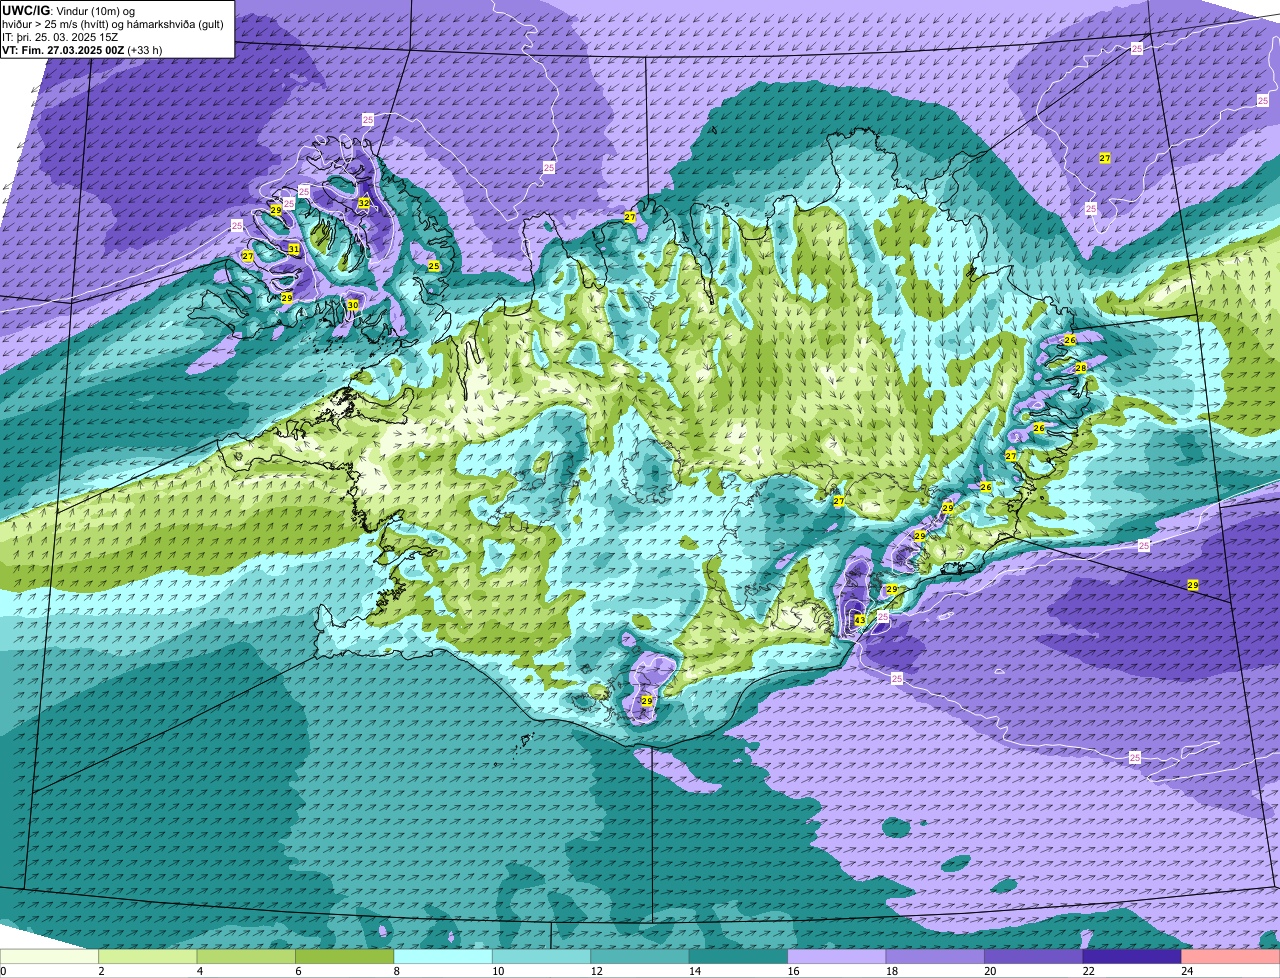Pick the 6–8 m/s olive green swatch
This screenshot has height=978, width=1280.
click(346, 956)
